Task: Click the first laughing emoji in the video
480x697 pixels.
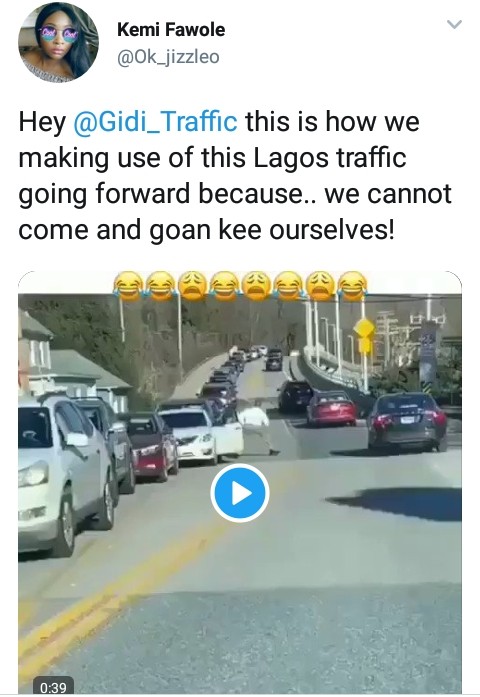Action: click(128, 286)
